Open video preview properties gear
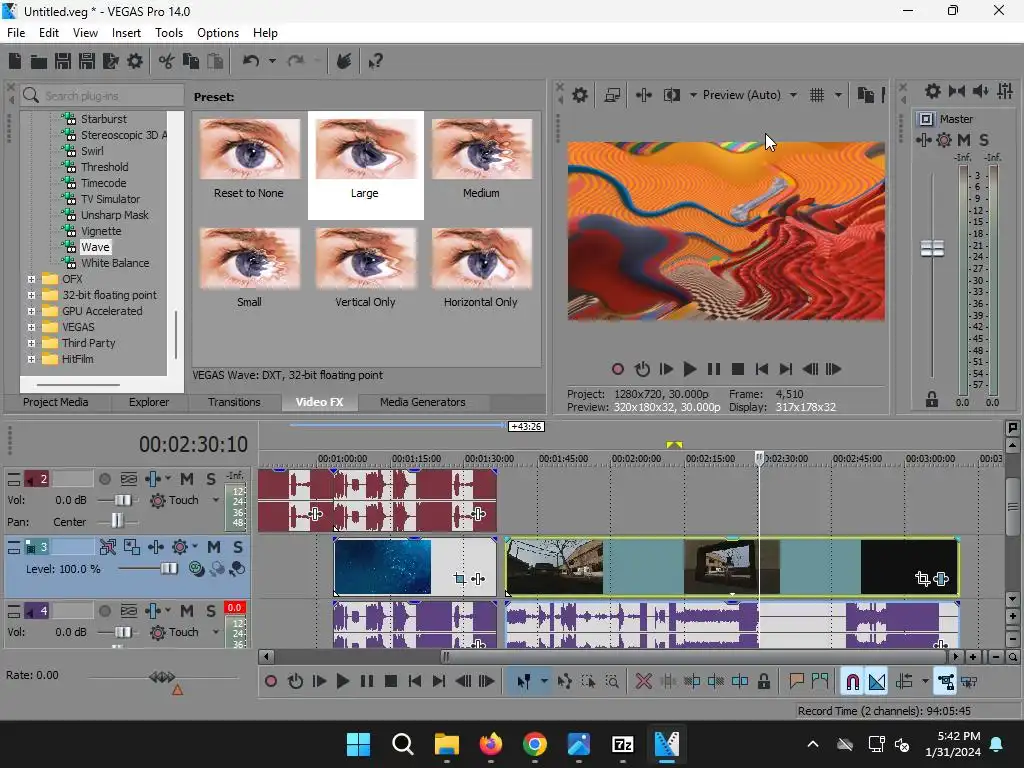 point(580,95)
